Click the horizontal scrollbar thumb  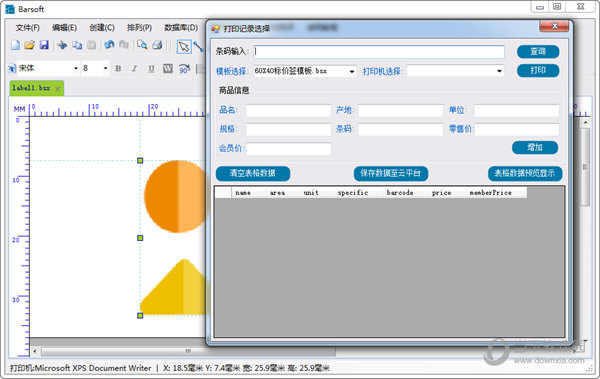coord(188,351)
